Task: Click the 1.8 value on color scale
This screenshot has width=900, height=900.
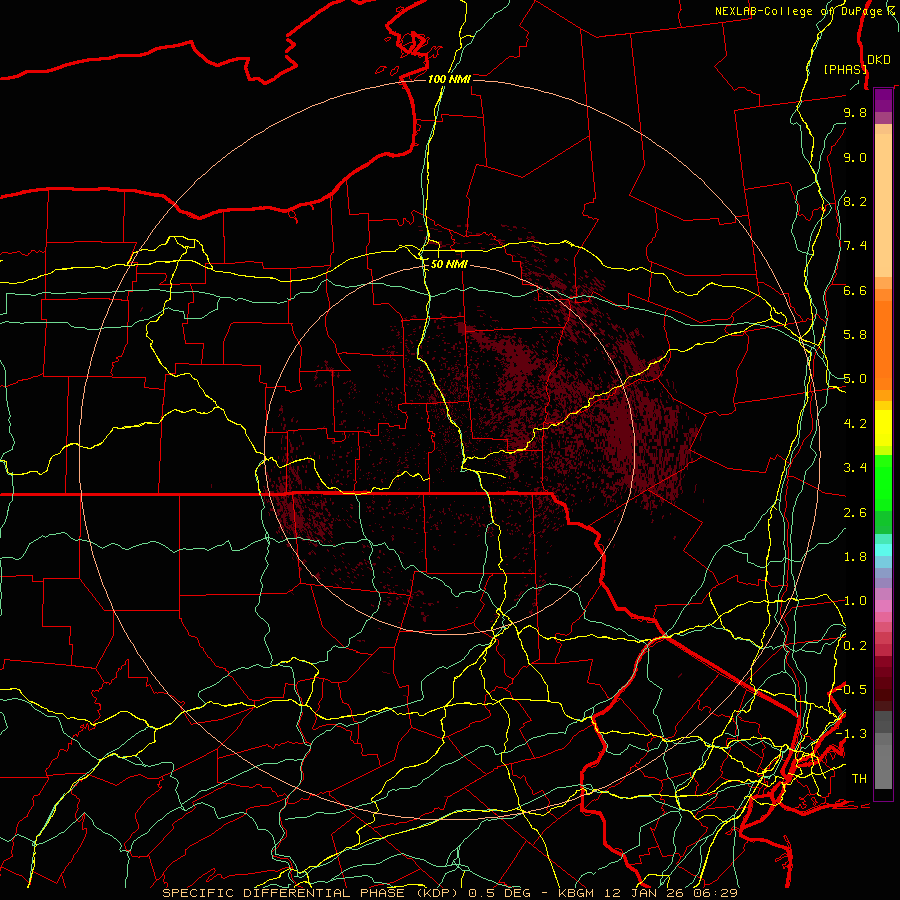Action: [x=855, y=557]
